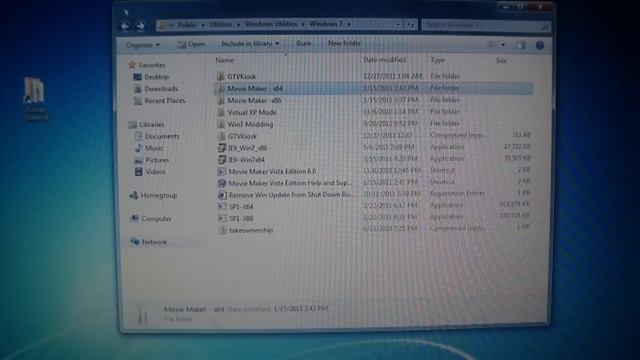Select the Virtual XP Mode folder icon
The image size is (640, 360).
(x=221, y=112)
